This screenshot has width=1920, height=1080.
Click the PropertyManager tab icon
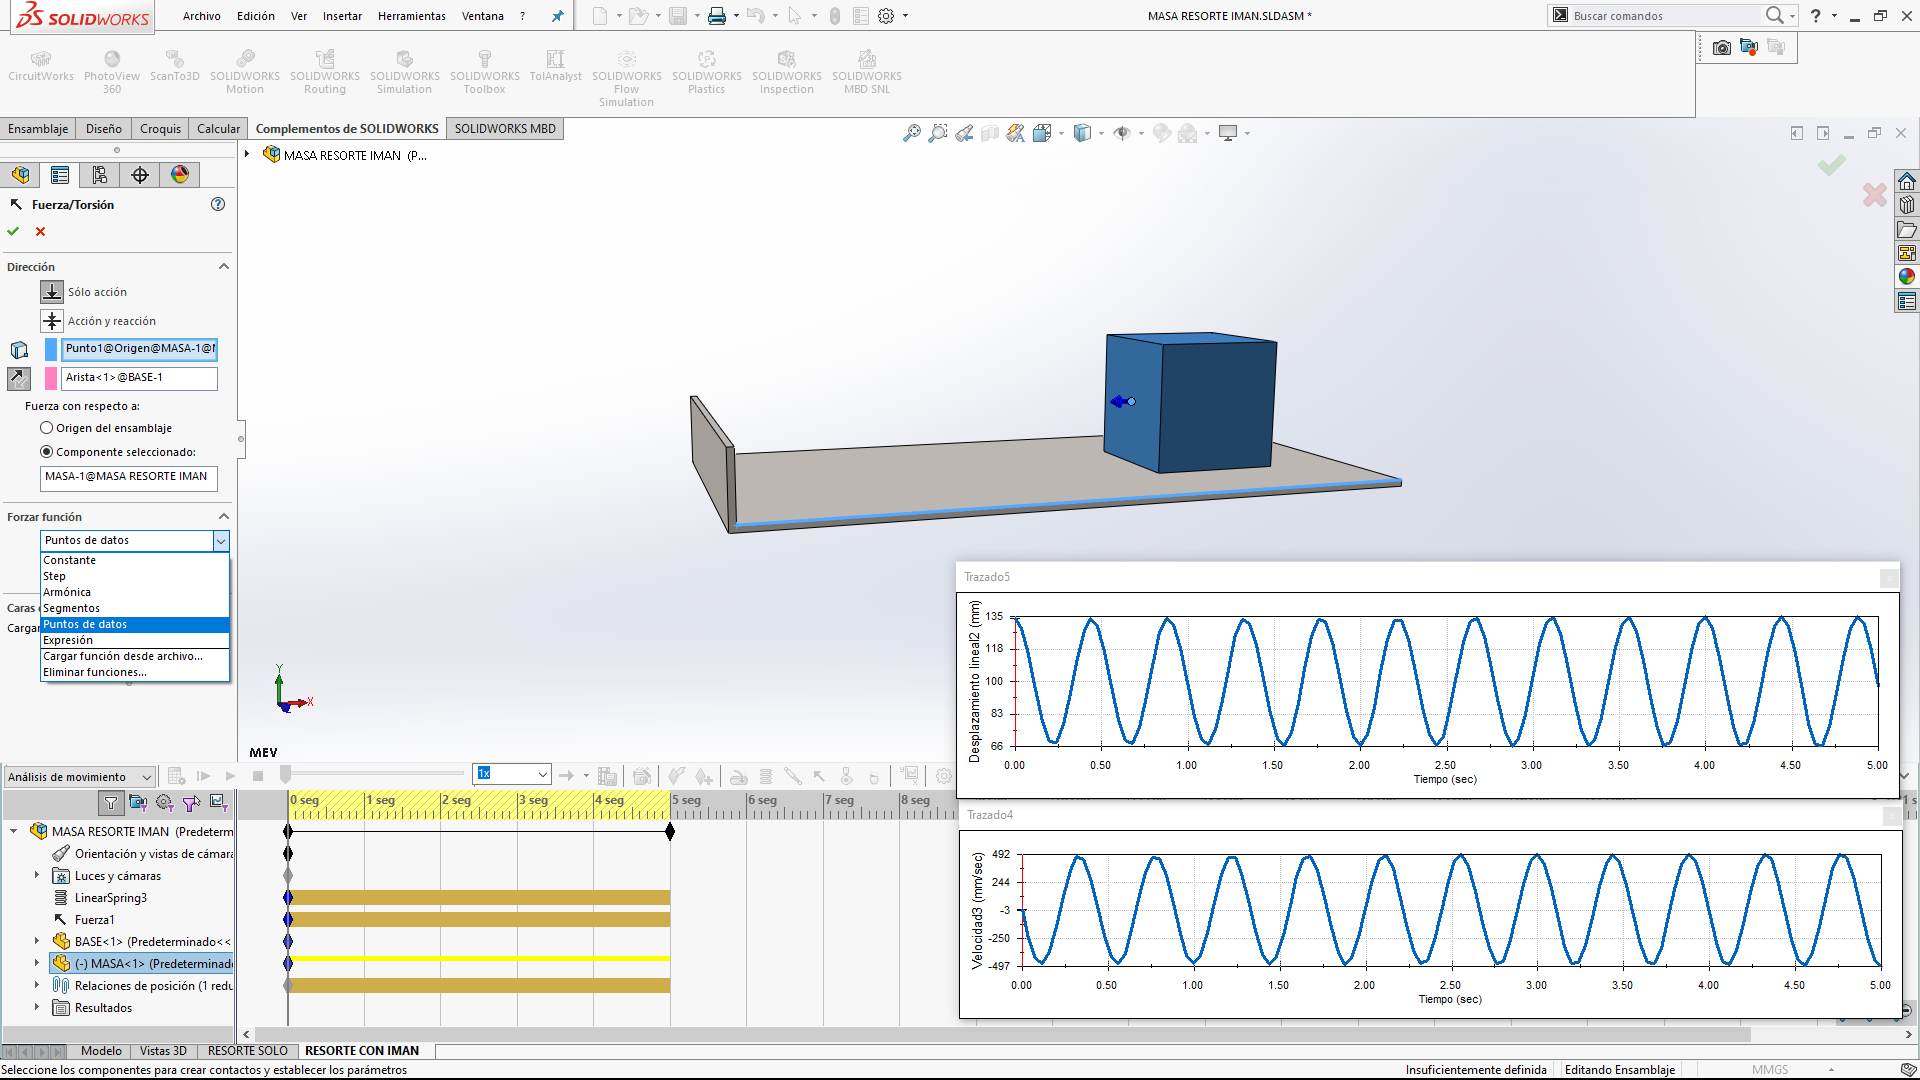tap(60, 175)
